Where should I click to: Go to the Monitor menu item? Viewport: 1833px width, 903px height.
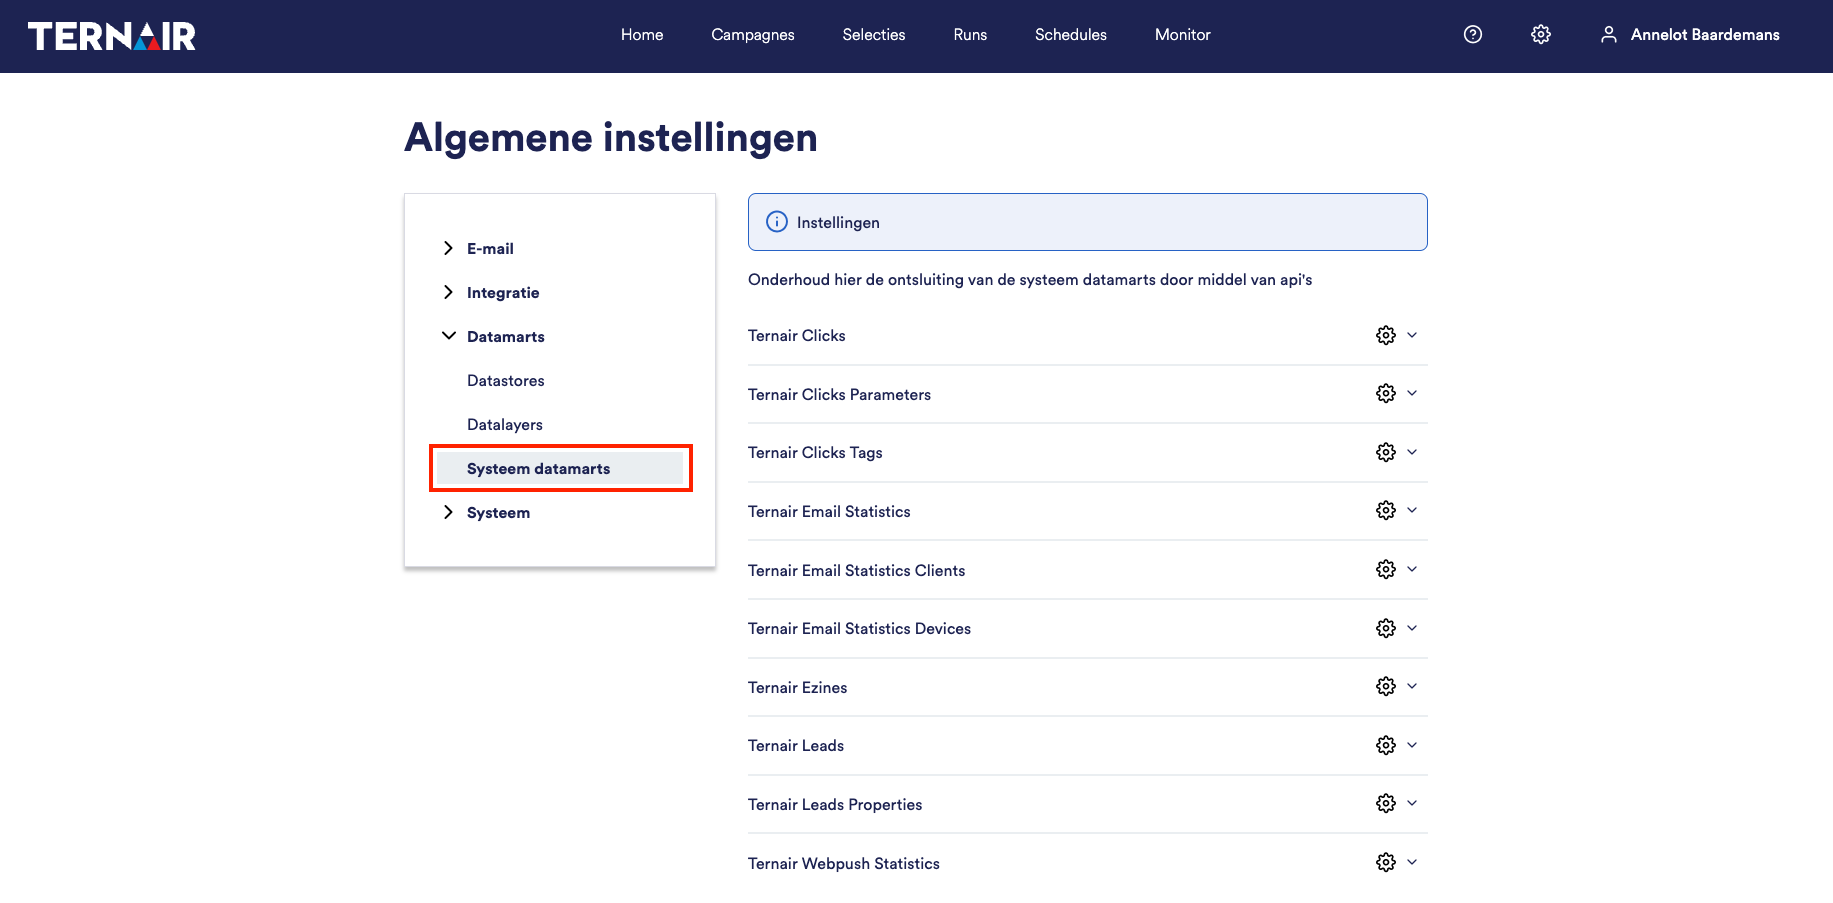[x=1182, y=35]
